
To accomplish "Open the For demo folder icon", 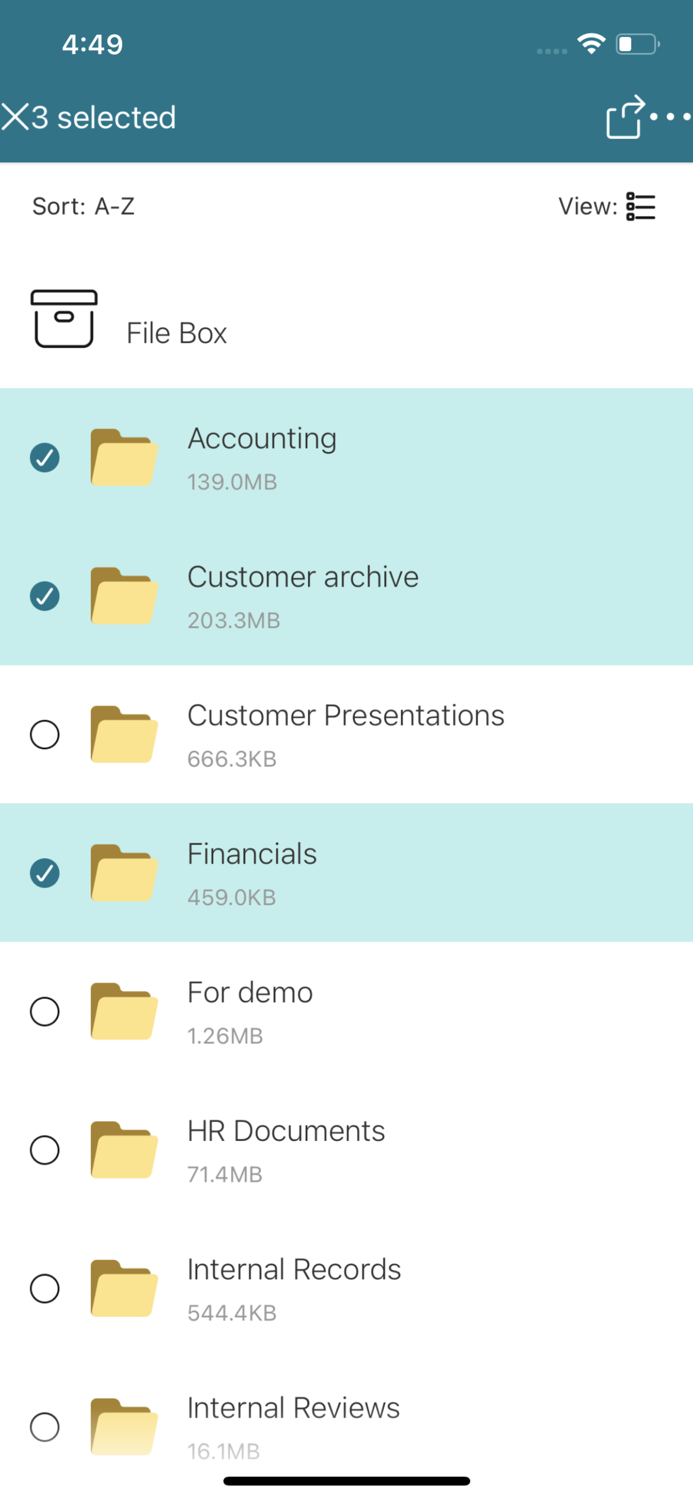I will [x=123, y=1011].
